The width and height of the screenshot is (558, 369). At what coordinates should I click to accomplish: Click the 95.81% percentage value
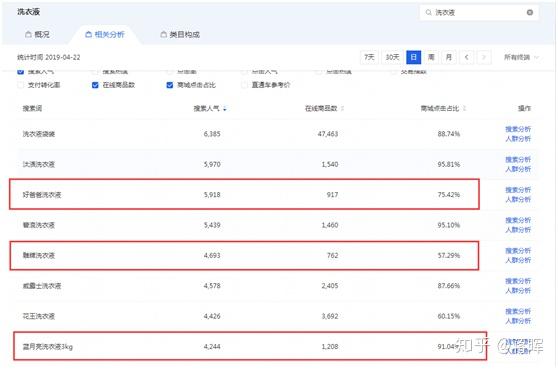click(449, 164)
